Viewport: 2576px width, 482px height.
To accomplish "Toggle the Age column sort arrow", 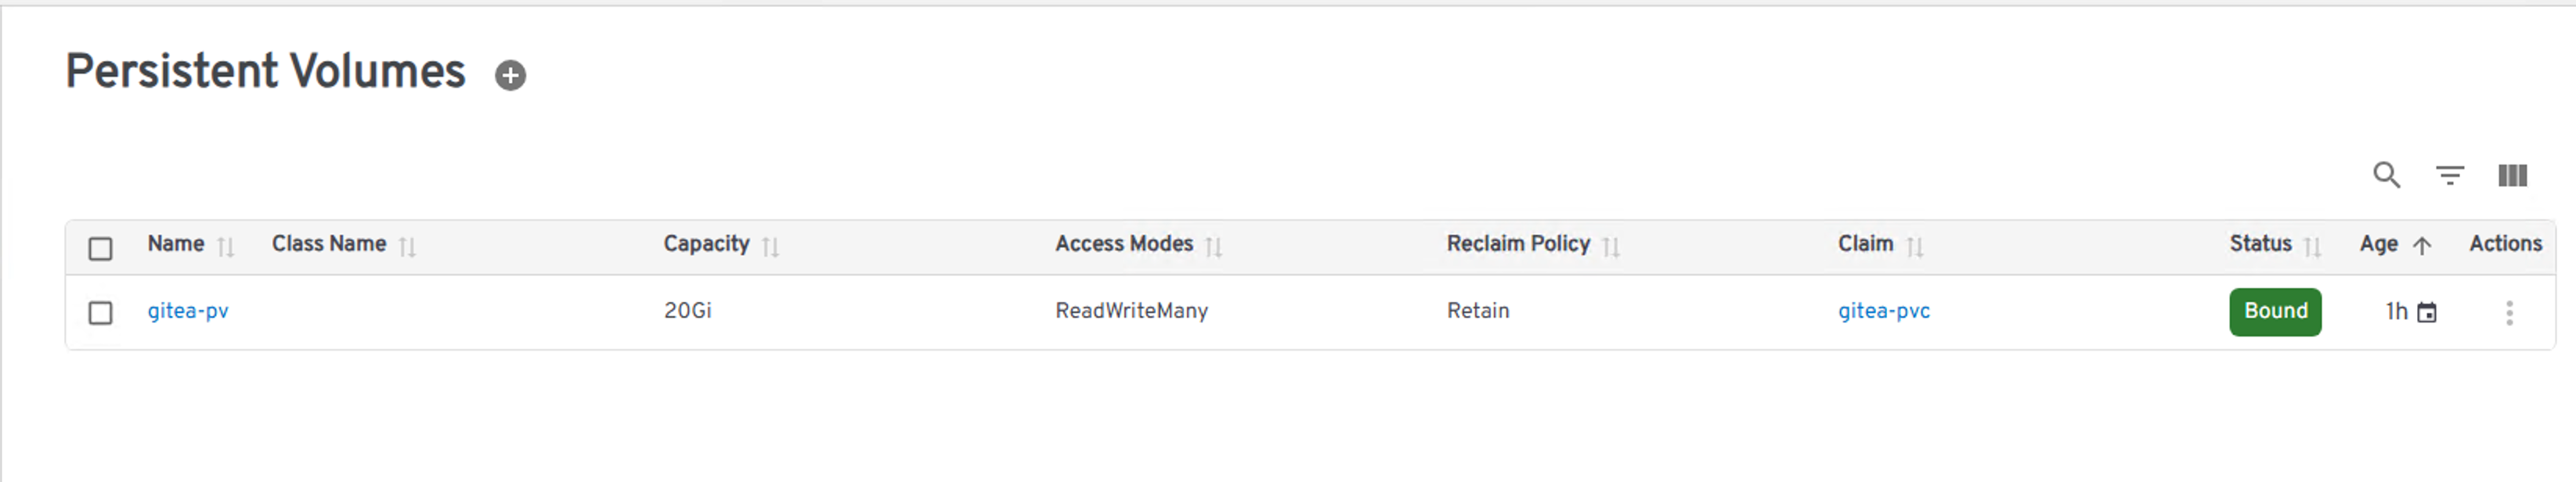I will (x=2421, y=246).
